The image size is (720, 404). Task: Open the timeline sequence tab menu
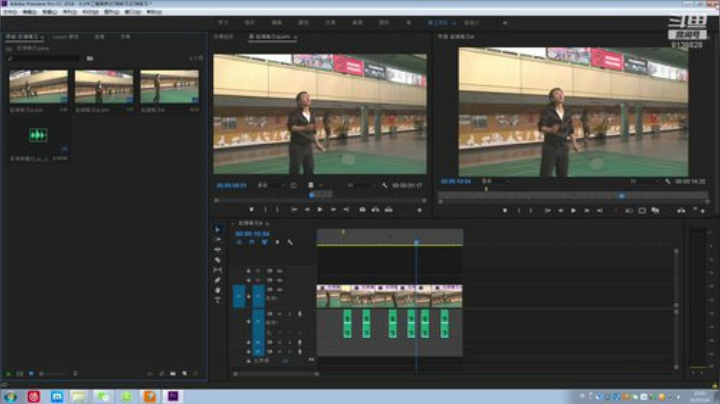(x=267, y=224)
